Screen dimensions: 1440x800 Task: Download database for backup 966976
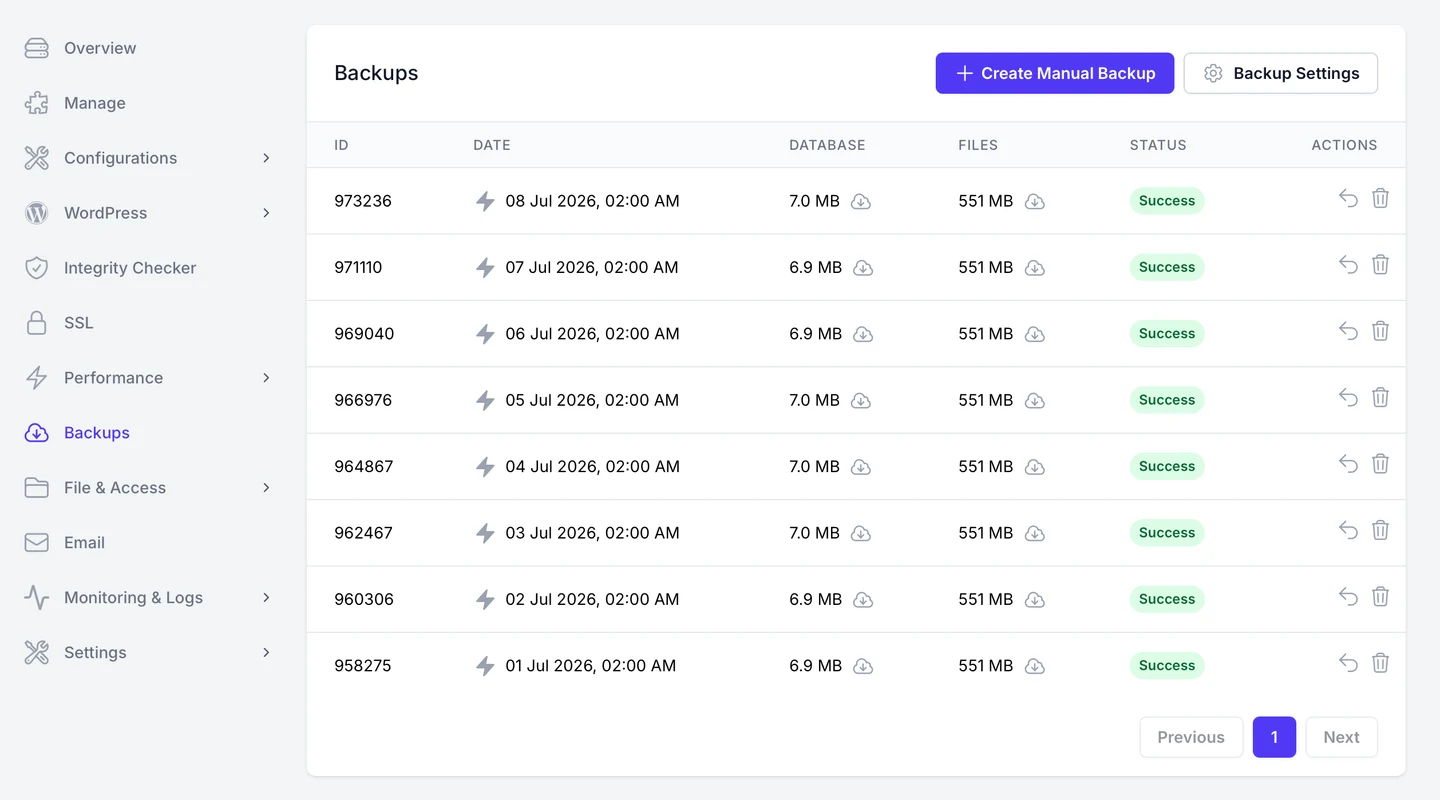click(x=860, y=400)
